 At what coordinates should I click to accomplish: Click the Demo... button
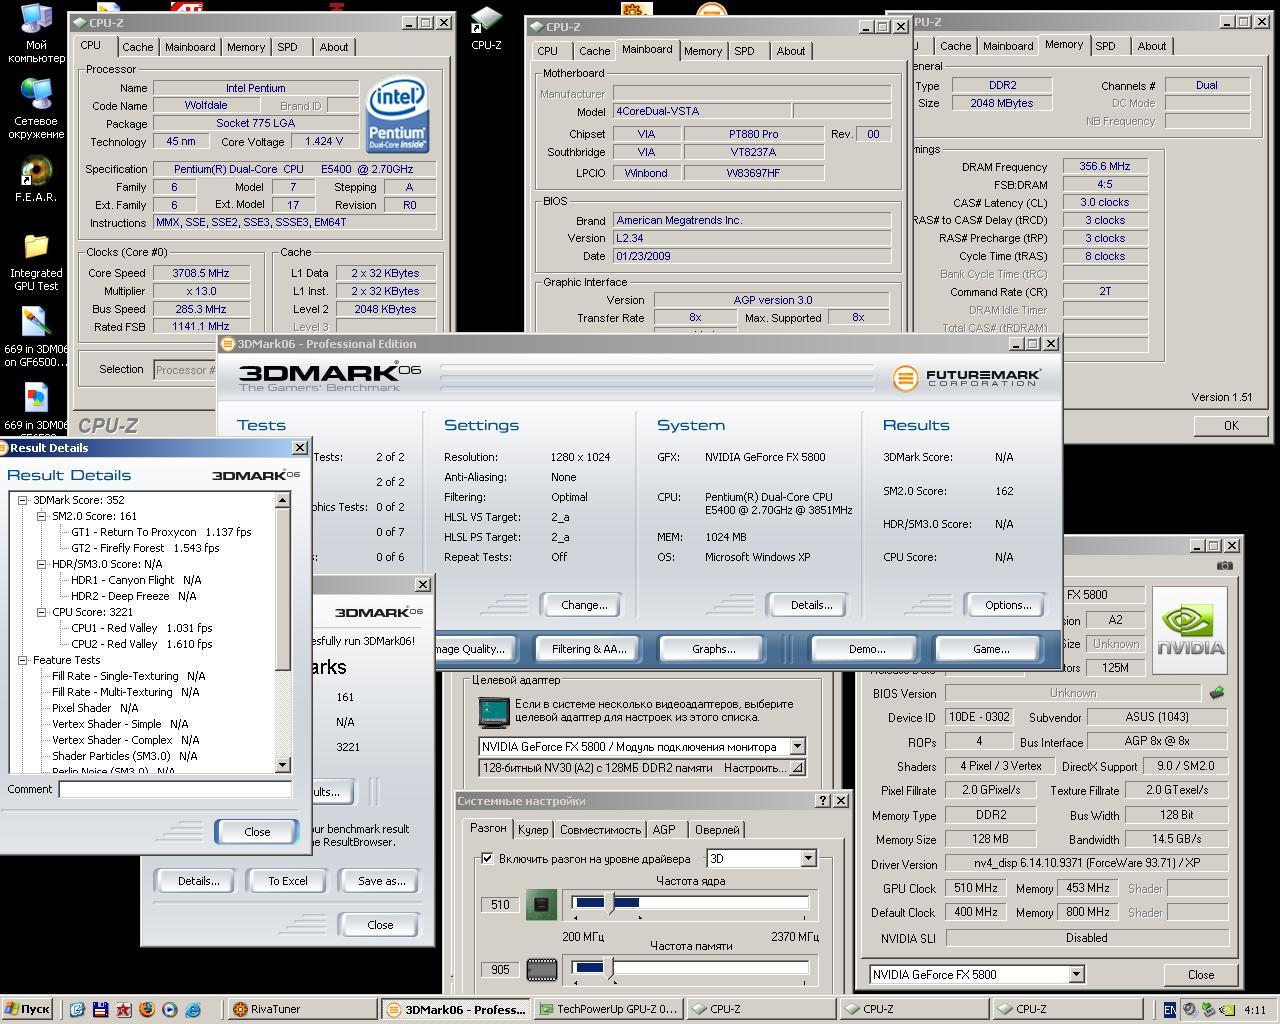tap(866, 649)
